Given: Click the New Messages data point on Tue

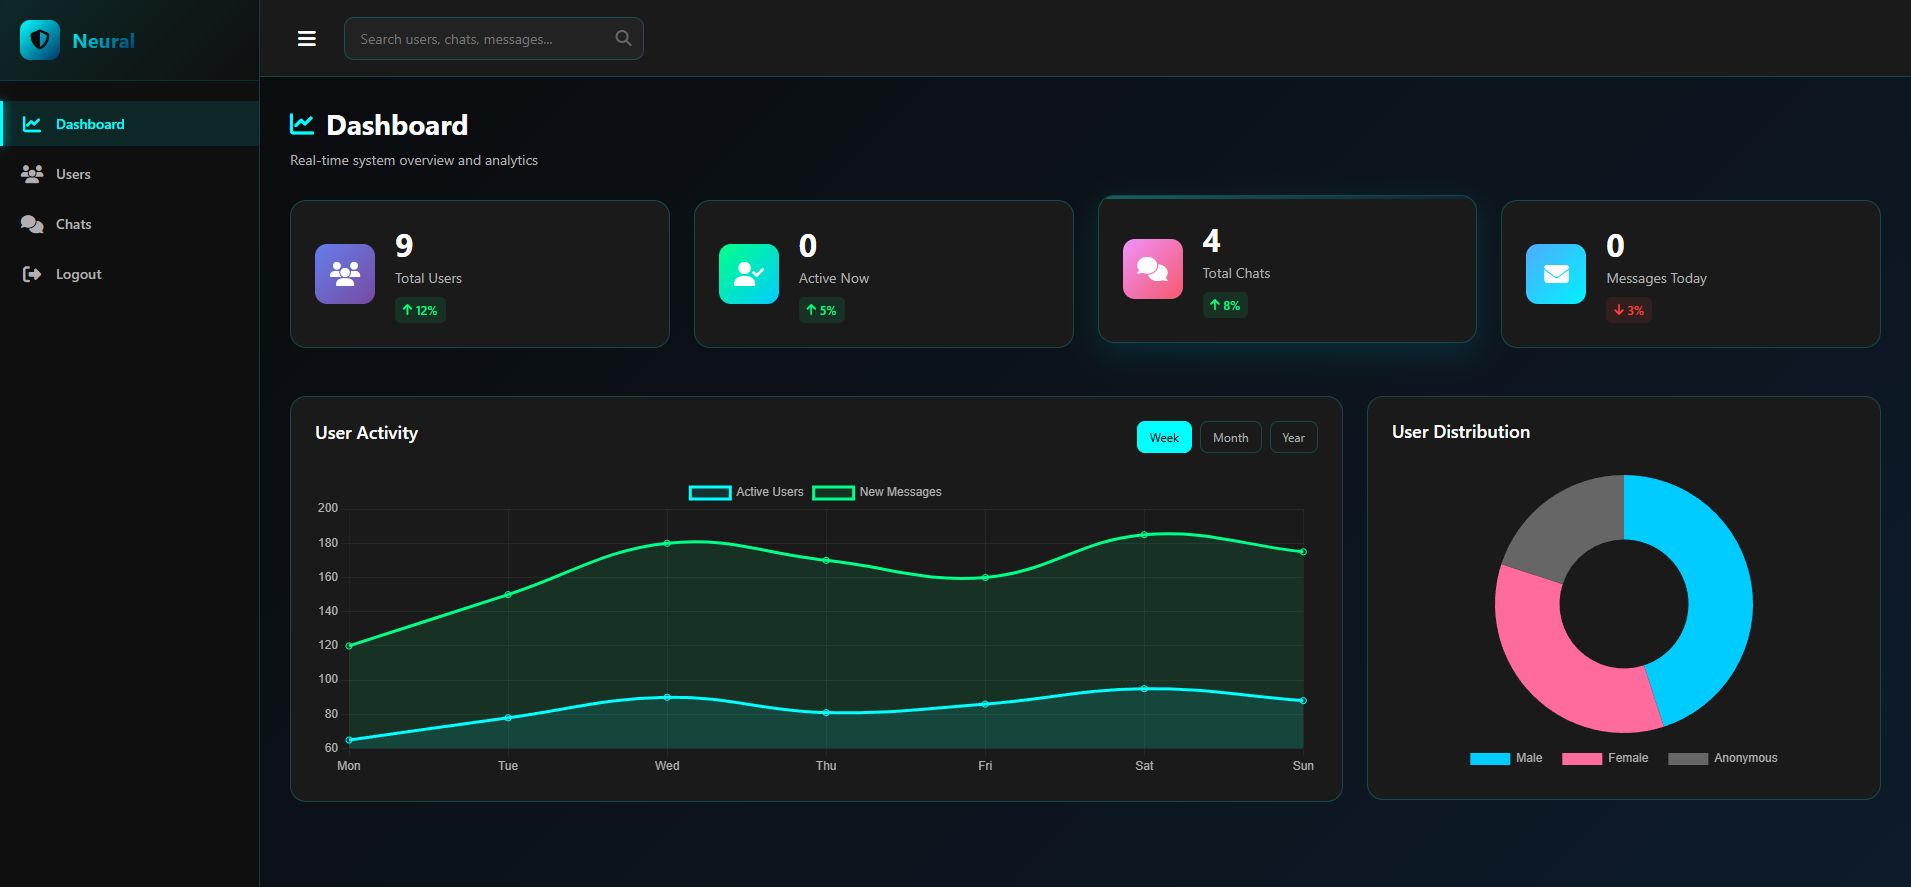Looking at the screenshot, I should (x=508, y=595).
